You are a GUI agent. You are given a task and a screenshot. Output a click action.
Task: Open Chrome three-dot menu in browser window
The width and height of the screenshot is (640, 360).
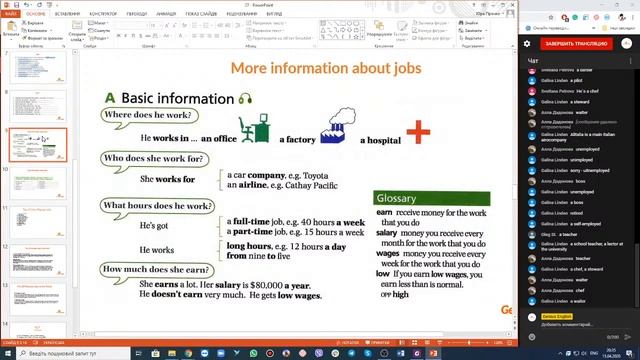(x=633, y=18)
